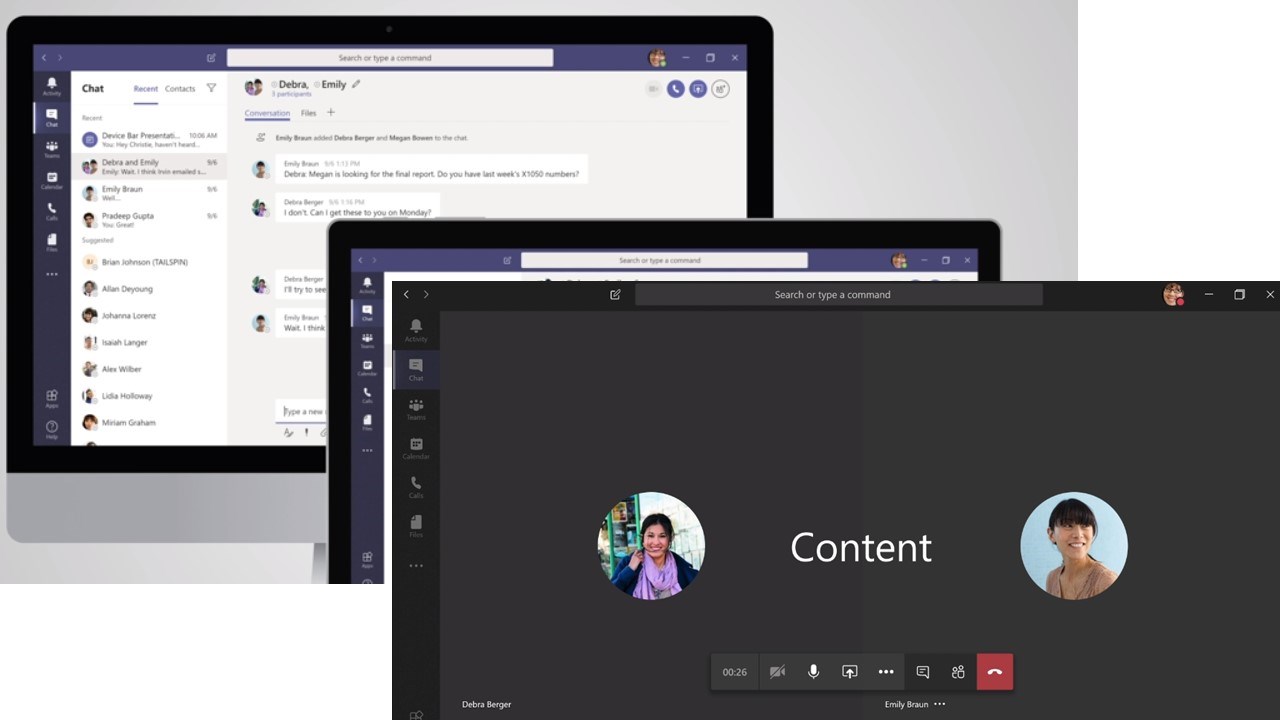1280x720 pixels.
Task: Open more options next to Emily Braun's name
Action: point(939,704)
